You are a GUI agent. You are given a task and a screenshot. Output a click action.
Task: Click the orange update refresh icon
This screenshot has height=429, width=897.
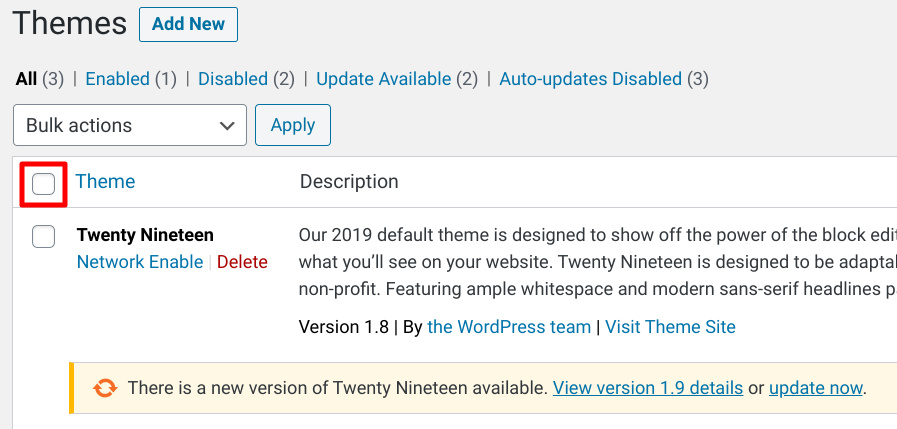105,388
